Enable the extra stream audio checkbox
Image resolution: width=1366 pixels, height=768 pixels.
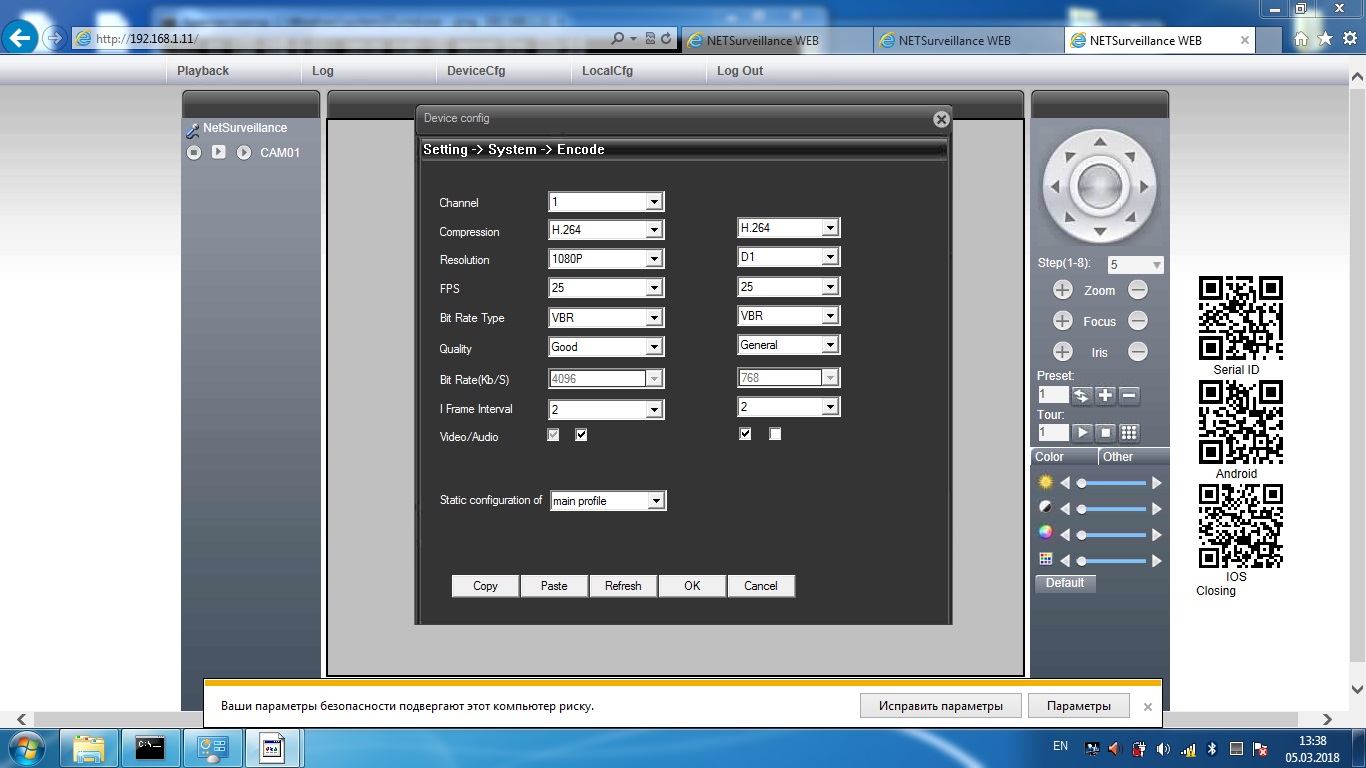tap(775, 434)
